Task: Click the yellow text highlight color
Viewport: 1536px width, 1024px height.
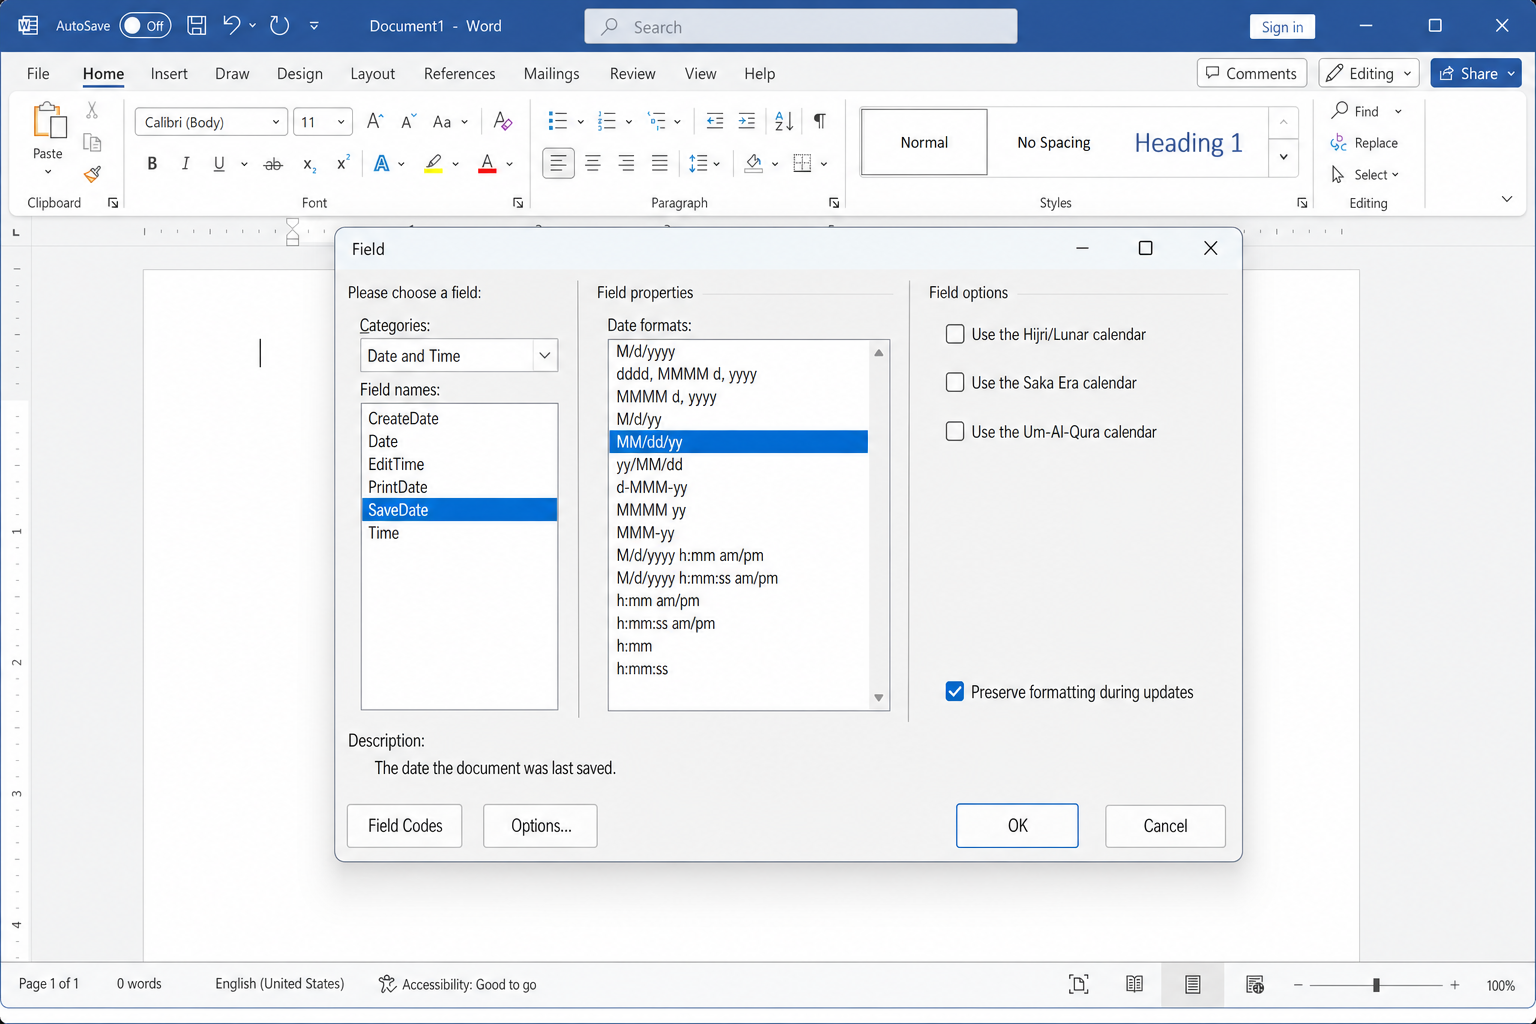Action: (x=433, y=164)
